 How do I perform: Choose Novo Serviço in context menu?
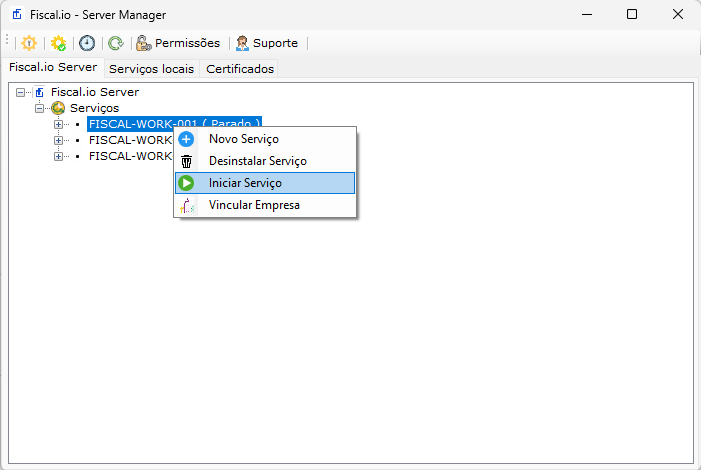click(x=265, y=139)
